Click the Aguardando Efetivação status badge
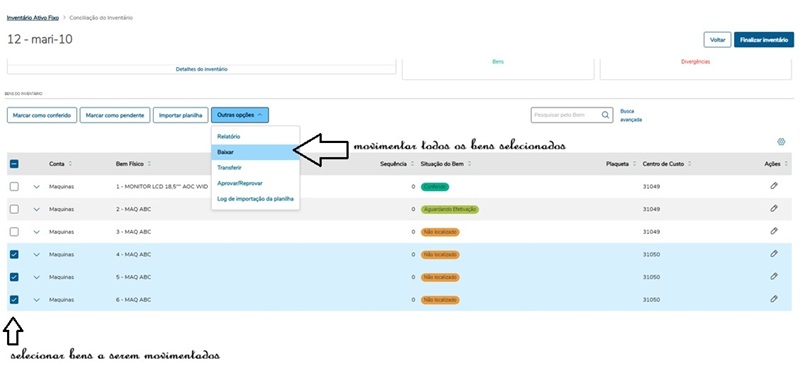Screen dimensions: 800x378 tap(449, 209)
